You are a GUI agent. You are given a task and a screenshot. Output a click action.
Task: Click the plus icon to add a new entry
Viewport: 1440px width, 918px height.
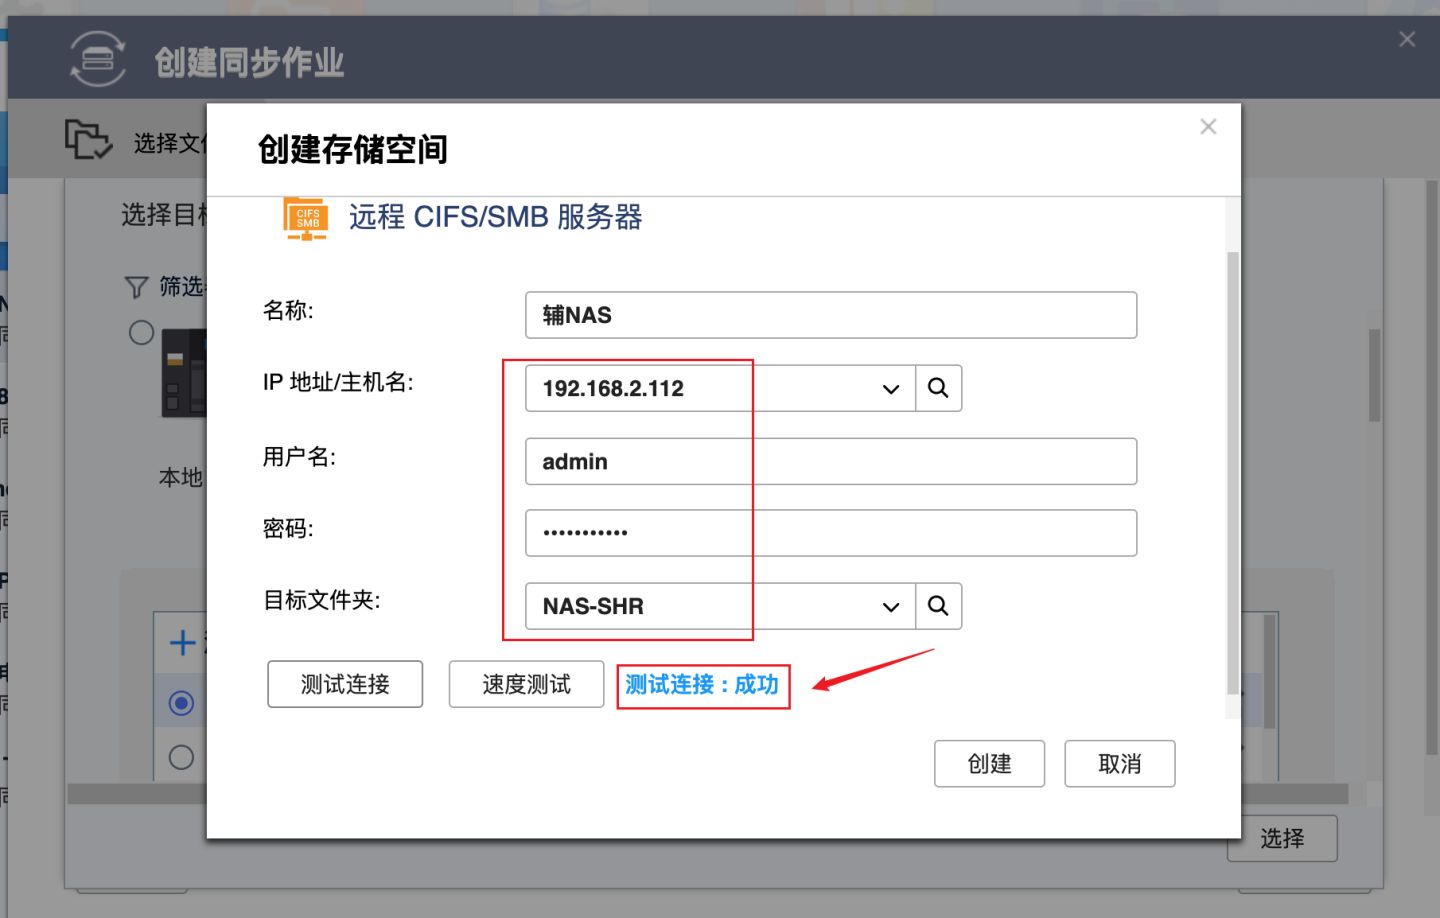pyautogui.click(x=181, y=644)
